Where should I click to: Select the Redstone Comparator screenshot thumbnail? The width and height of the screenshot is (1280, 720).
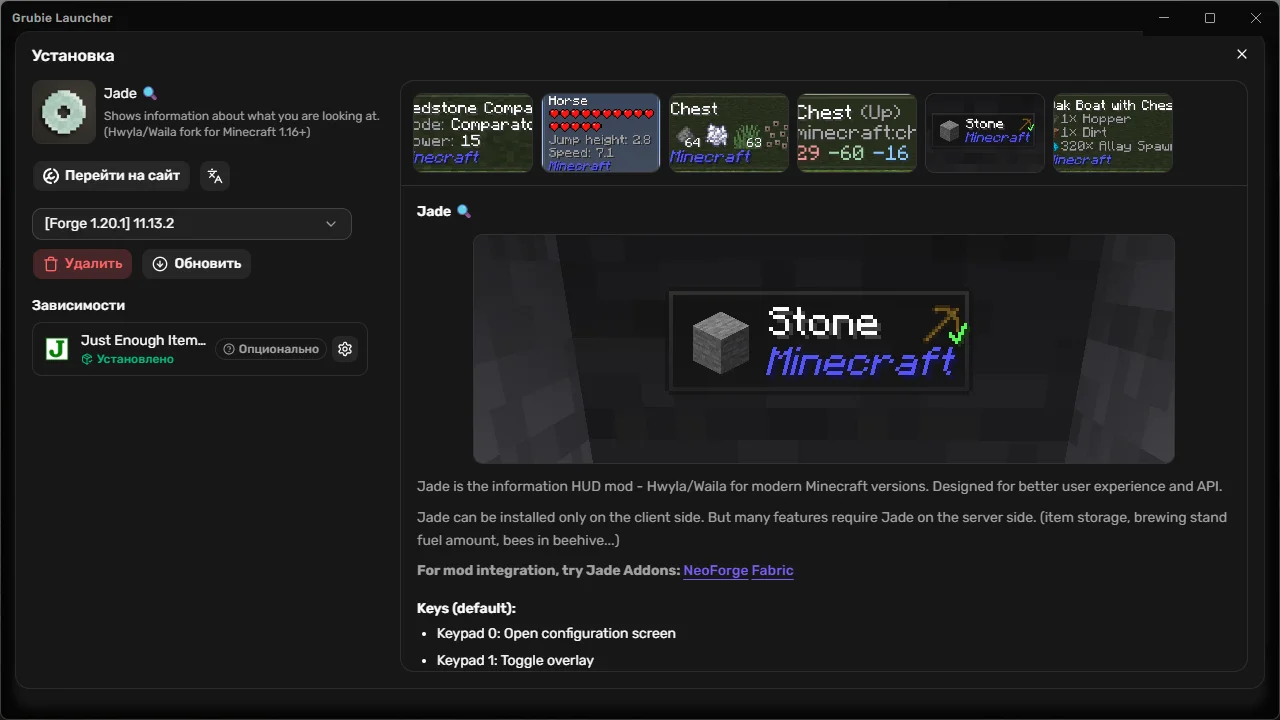473,133
